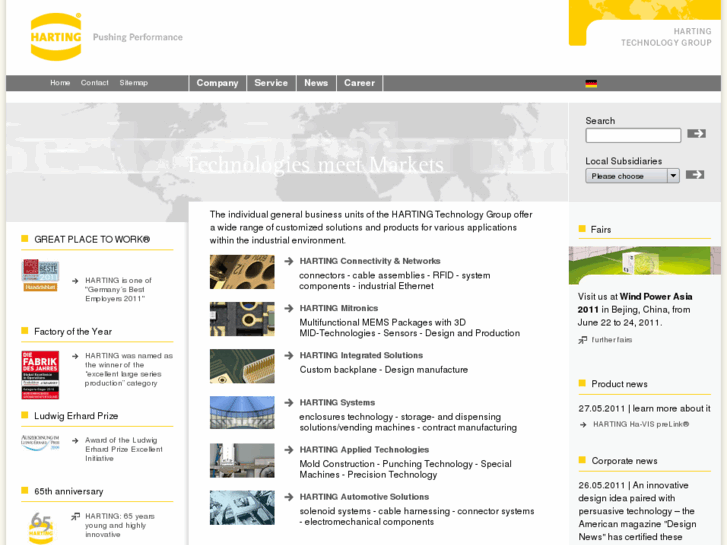Screen dimensions: 727x545
Task: Click the 26.05.2011 corporate news paragraph
Action: (x=638, y=511)
